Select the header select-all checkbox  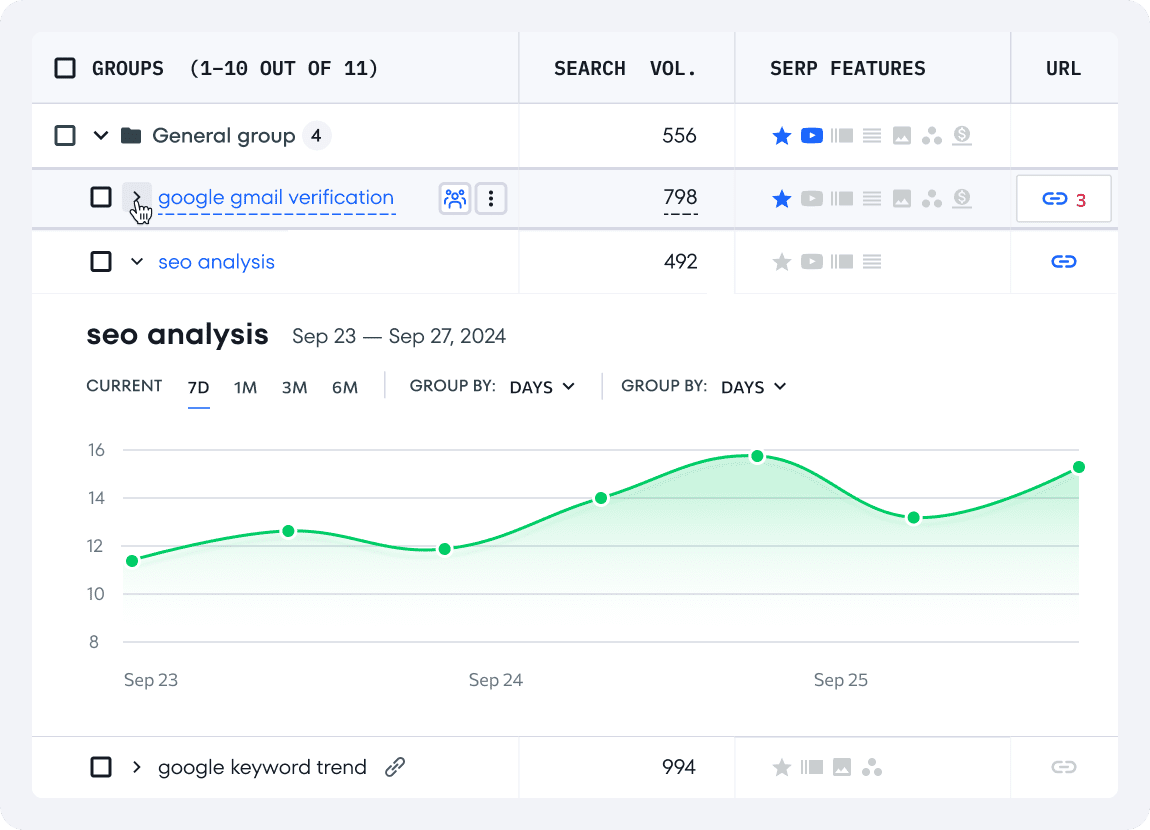pyautogui.click(x=66, y=67)
